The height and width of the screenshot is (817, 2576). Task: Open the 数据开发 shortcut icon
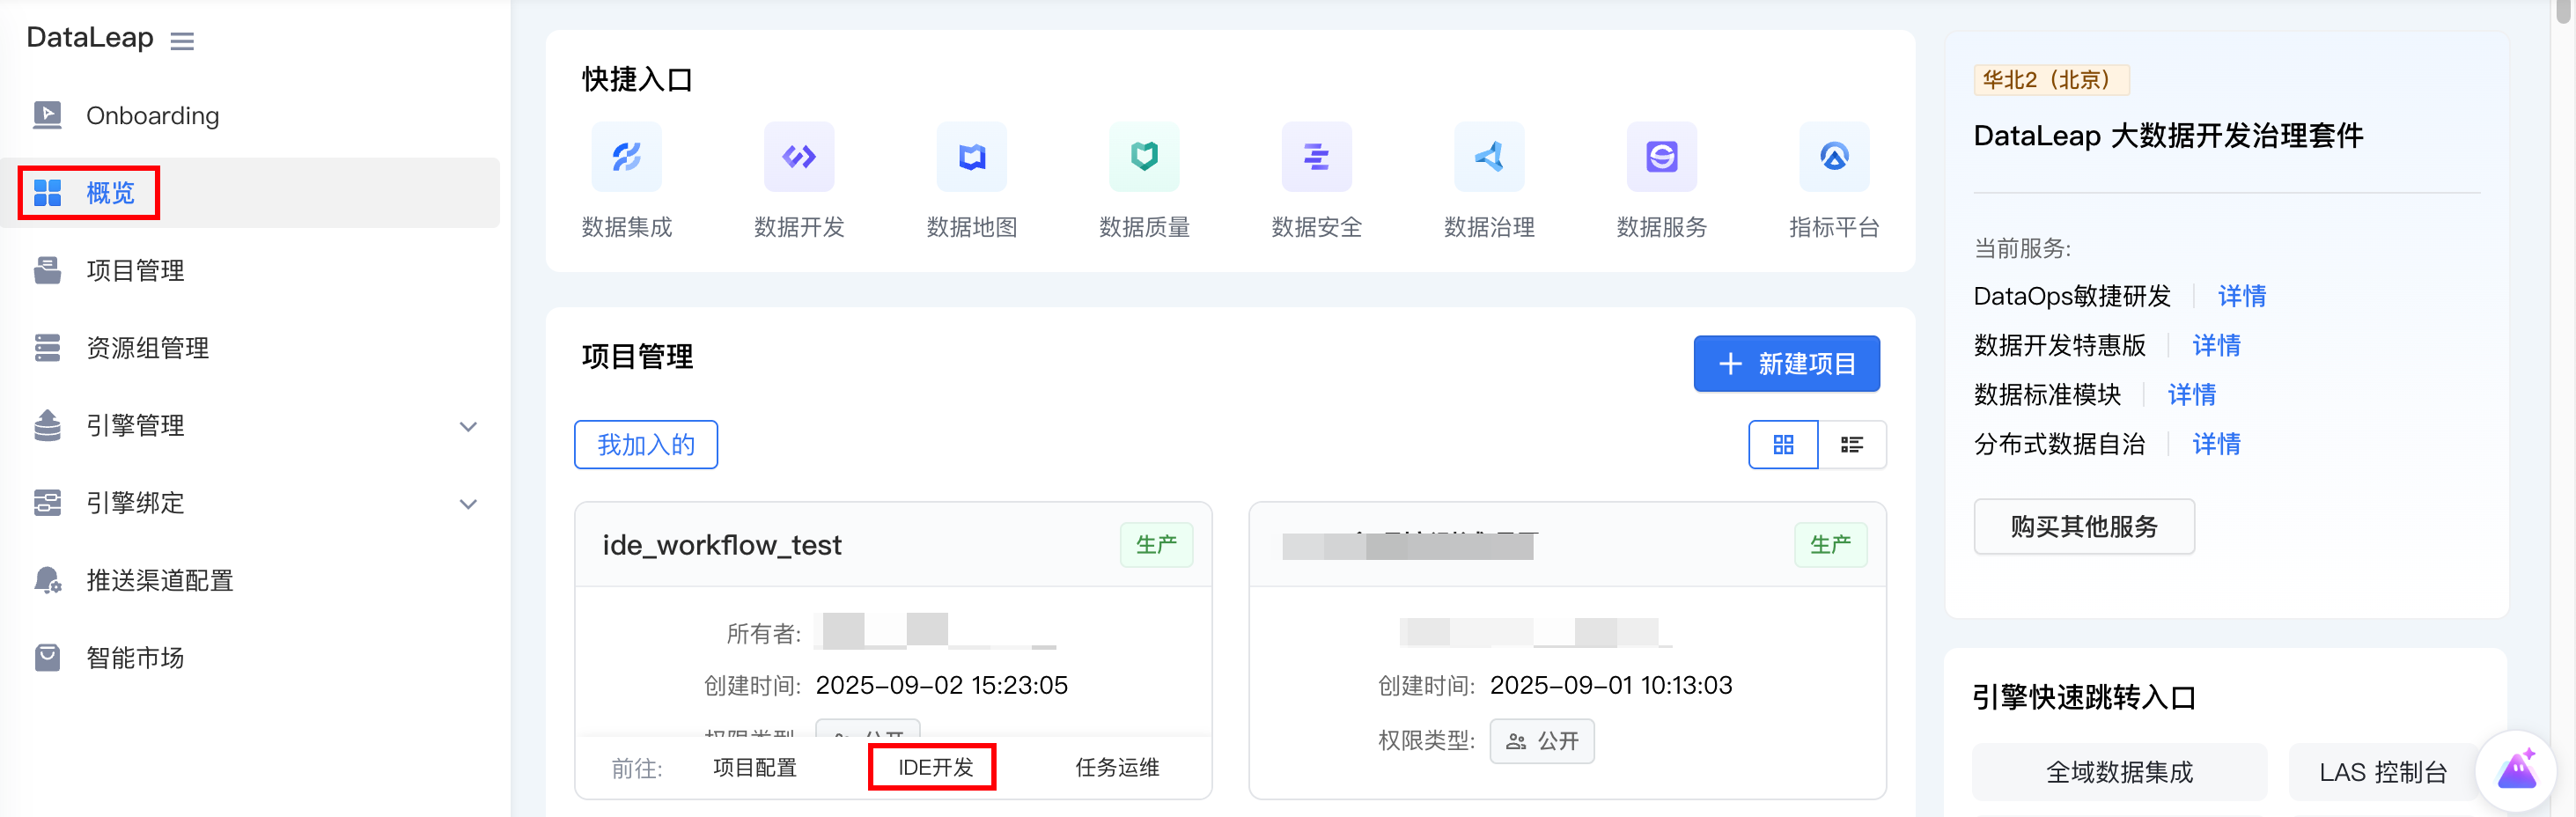click(x=799, y=157)
